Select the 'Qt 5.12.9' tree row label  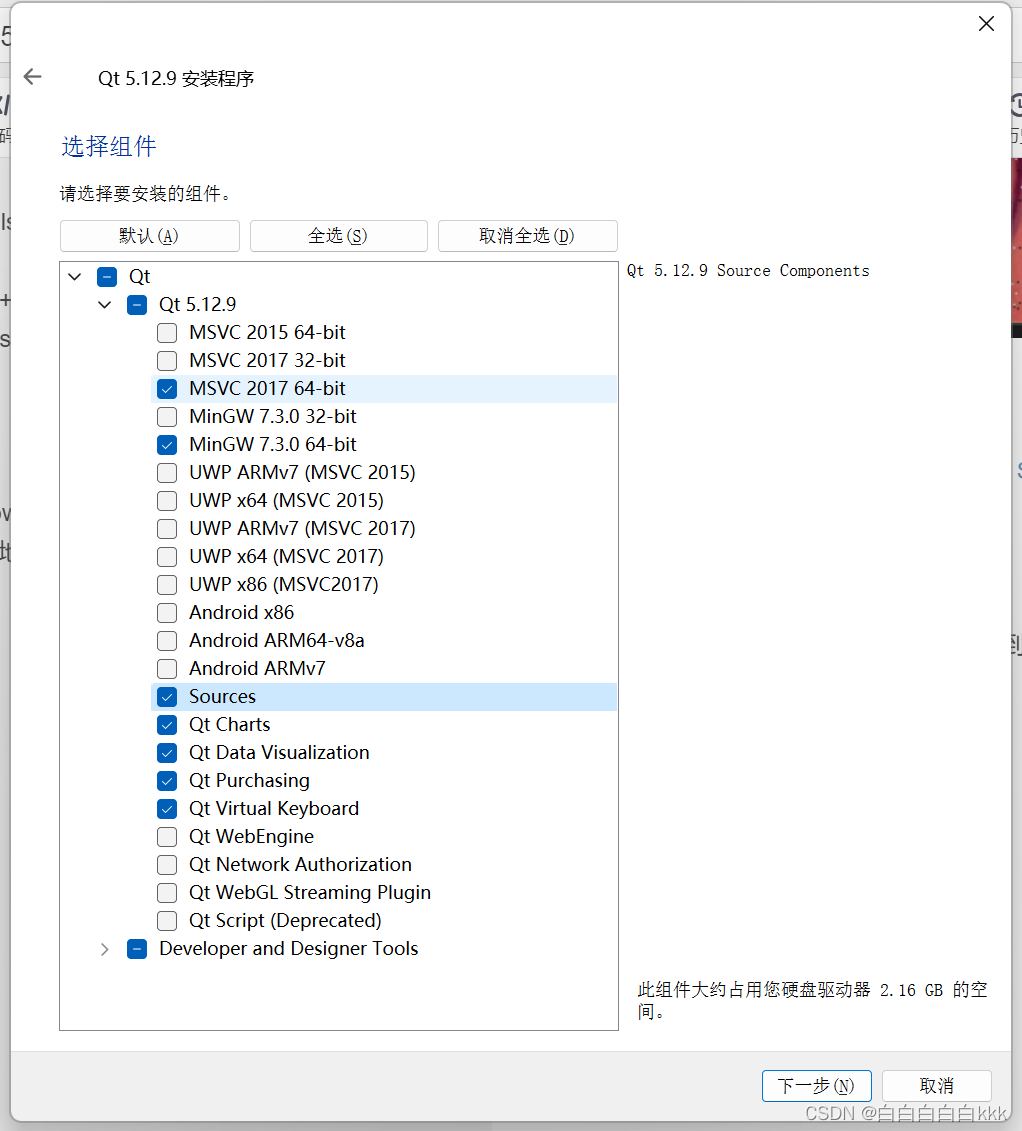198,304
